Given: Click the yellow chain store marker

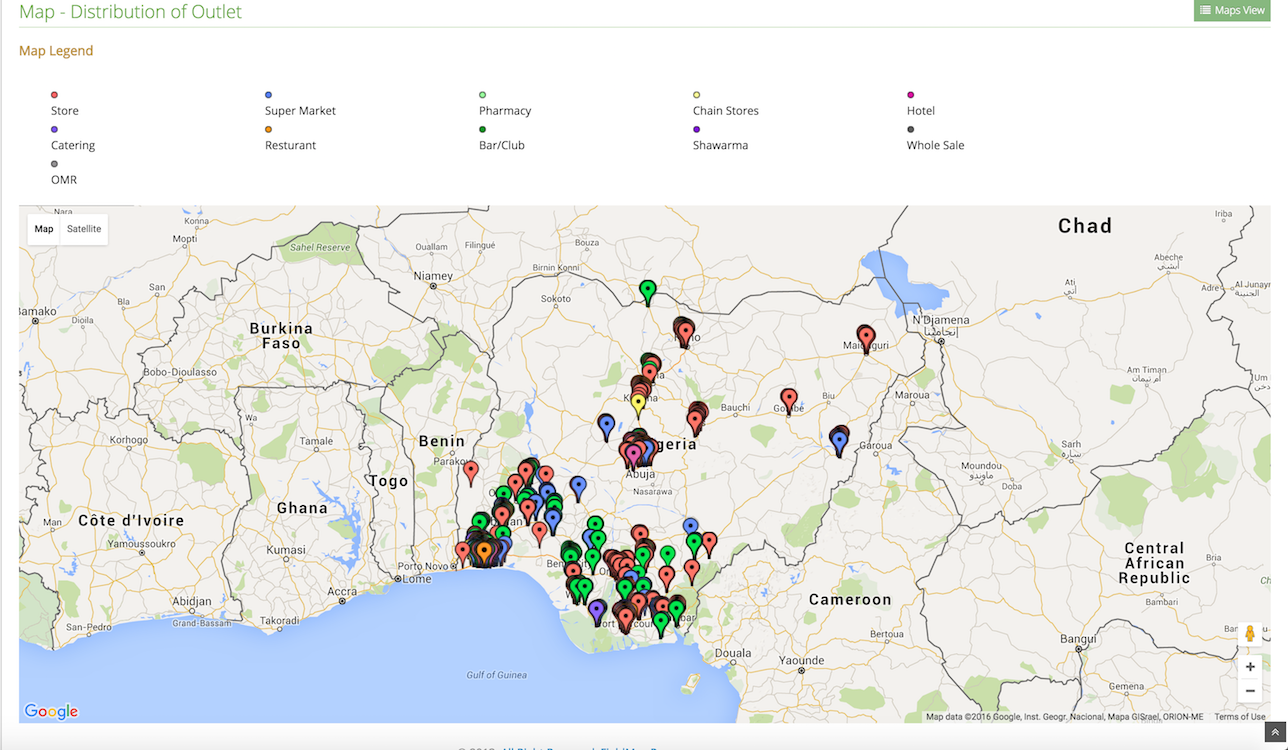Looking at the screenshot, I should click(x=638, y=405).
